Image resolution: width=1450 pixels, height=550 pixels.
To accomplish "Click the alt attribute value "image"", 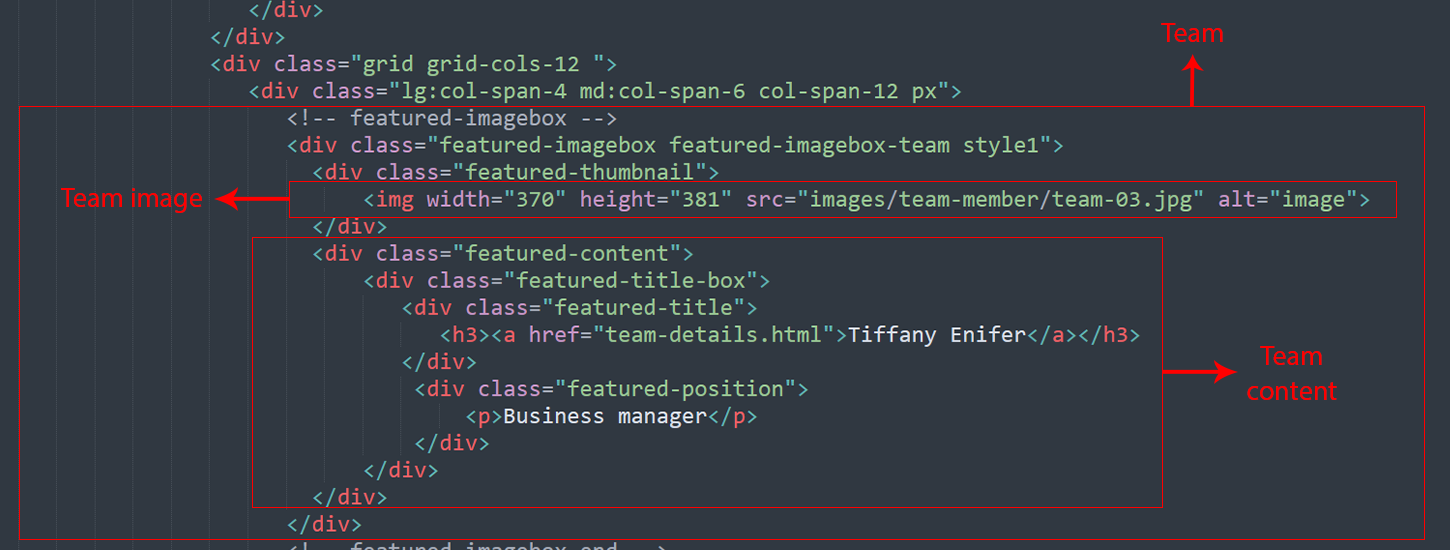I will click(1313, 199).
